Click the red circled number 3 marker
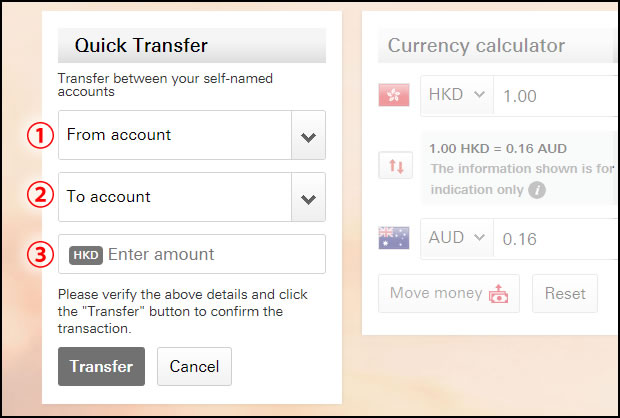 pos(40,255)
